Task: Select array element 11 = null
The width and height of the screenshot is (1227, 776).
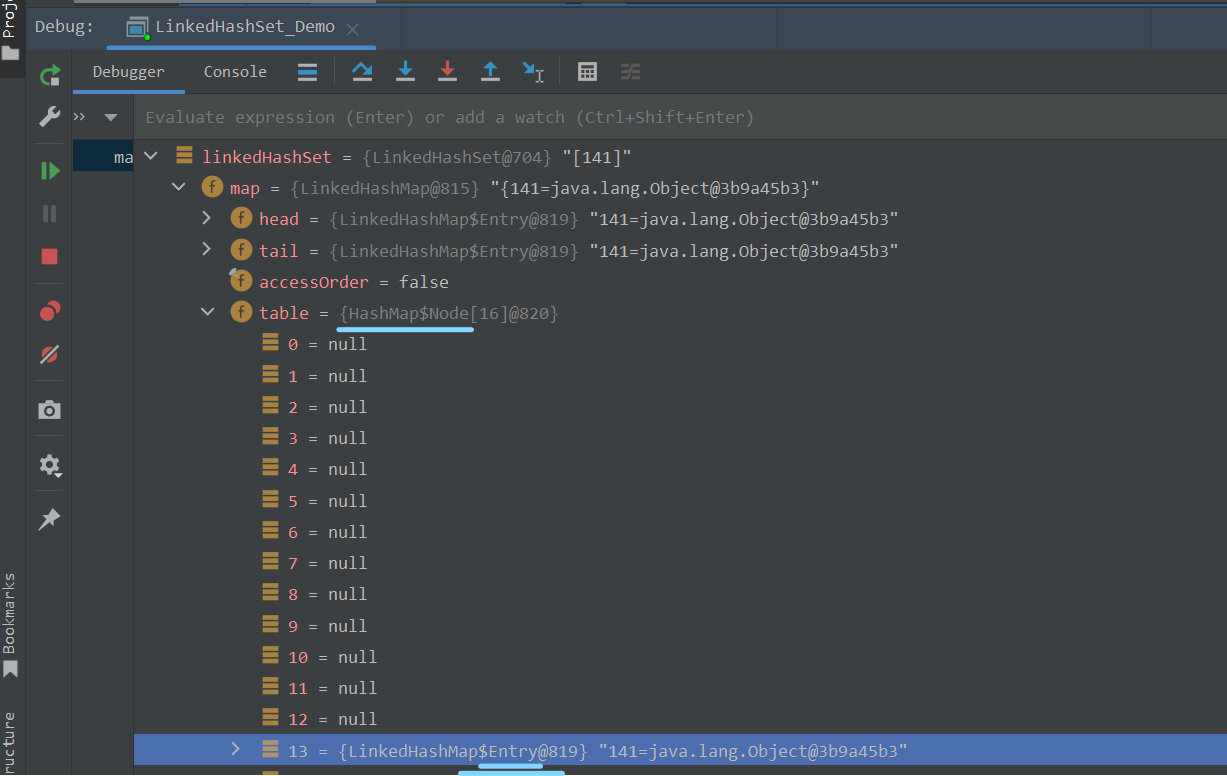Action: (680, 688)
